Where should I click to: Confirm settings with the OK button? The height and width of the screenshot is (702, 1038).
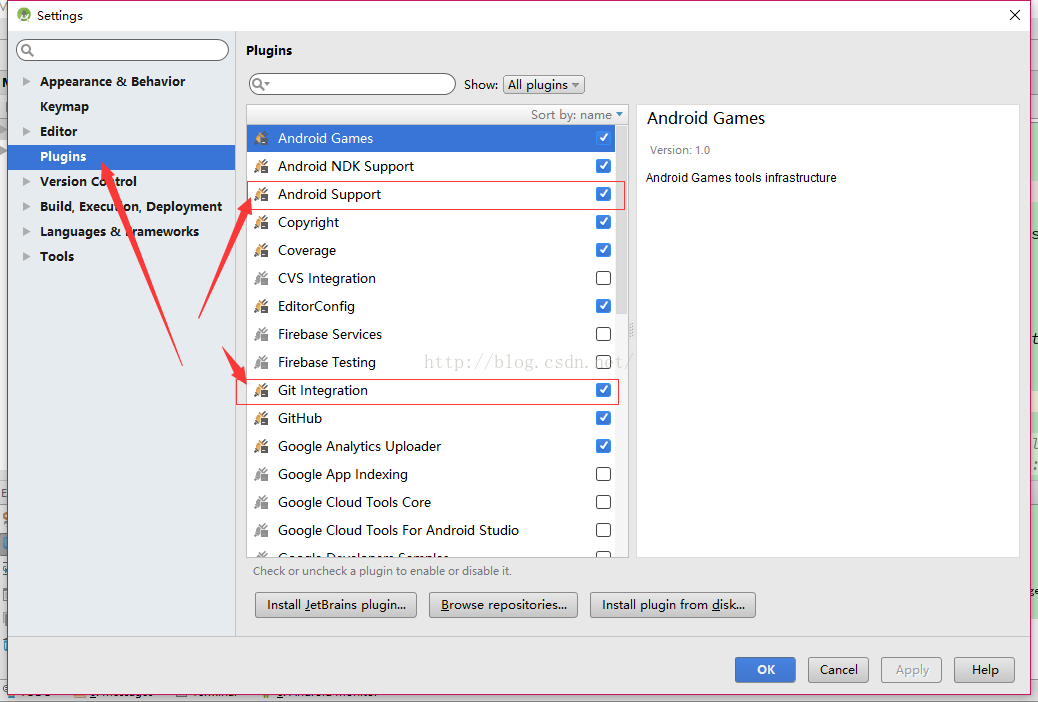[x=765, y=670]
